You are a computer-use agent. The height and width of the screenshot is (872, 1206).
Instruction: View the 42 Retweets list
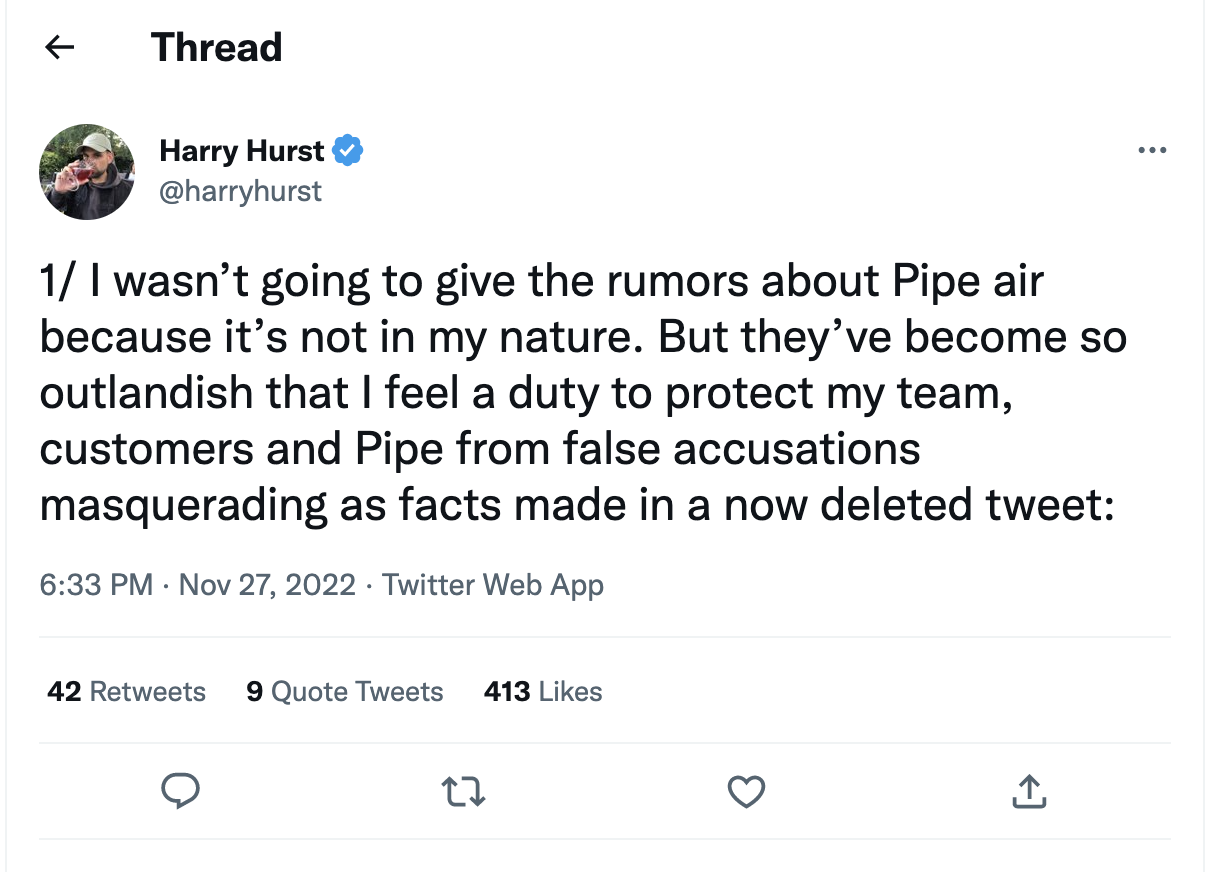tap(126, 691)
